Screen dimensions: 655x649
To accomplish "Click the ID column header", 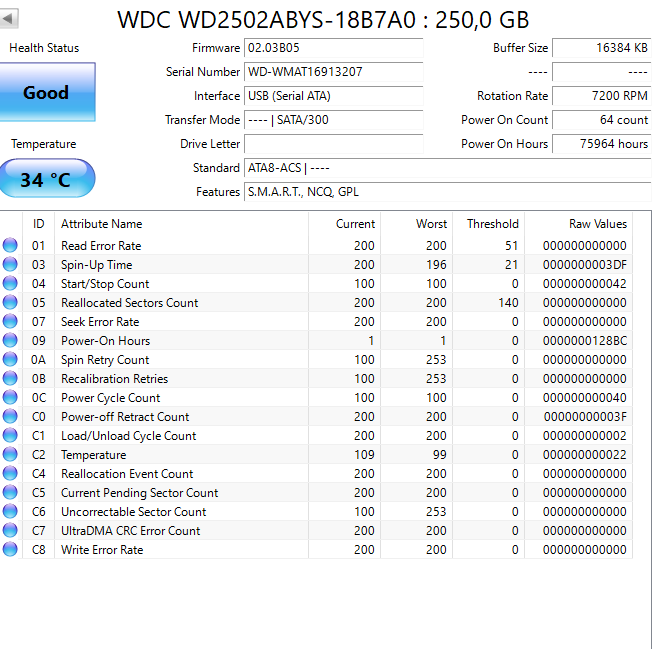I will coord(38,224).
